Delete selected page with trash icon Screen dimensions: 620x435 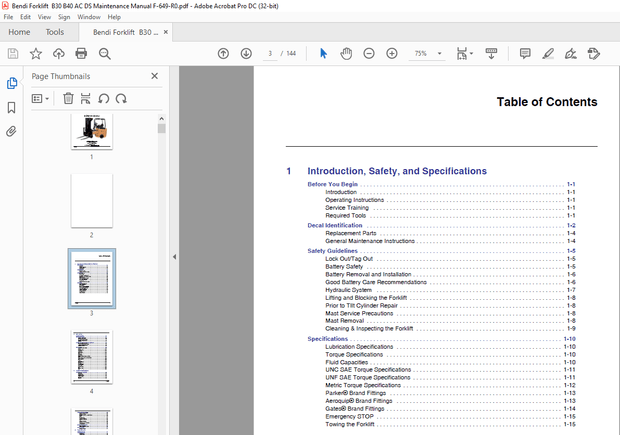(68, 98)
